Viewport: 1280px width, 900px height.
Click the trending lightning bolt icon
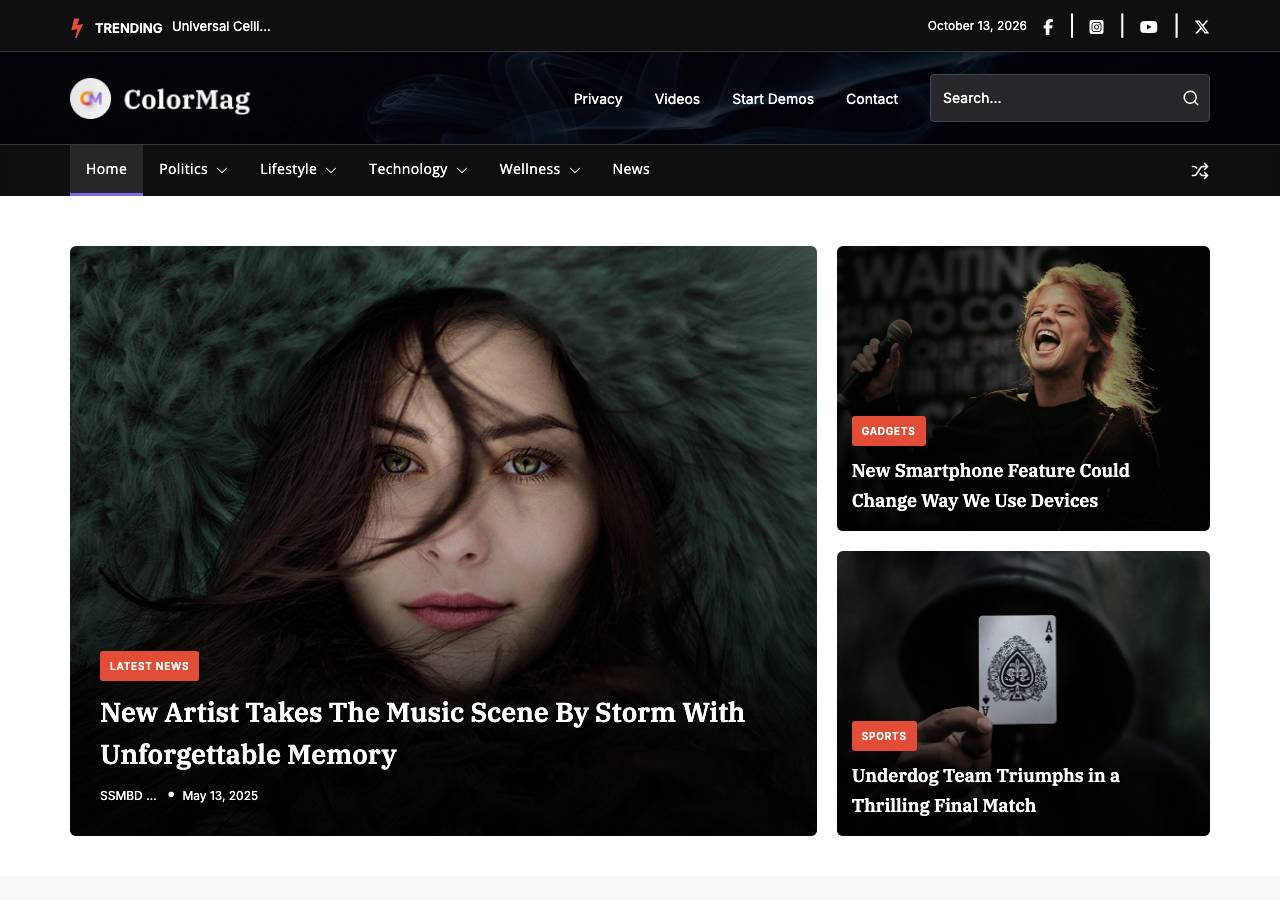pyautogui.click(x=77, y=28)
